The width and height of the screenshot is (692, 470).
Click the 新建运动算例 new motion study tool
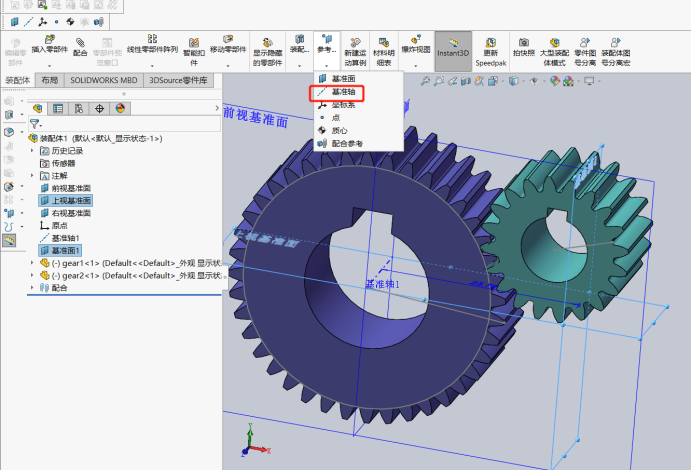pyautogui.click(x=355, y=52)
